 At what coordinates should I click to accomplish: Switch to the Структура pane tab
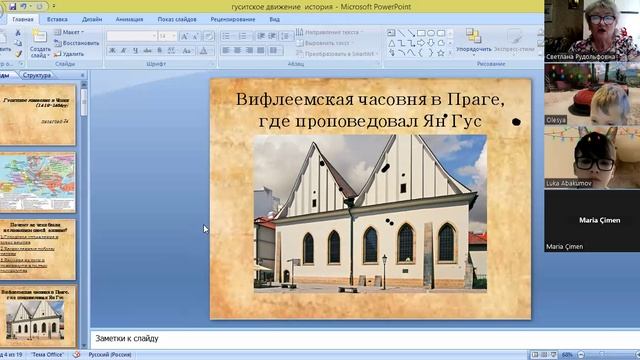pyautogui.click(x=37, y=75)
